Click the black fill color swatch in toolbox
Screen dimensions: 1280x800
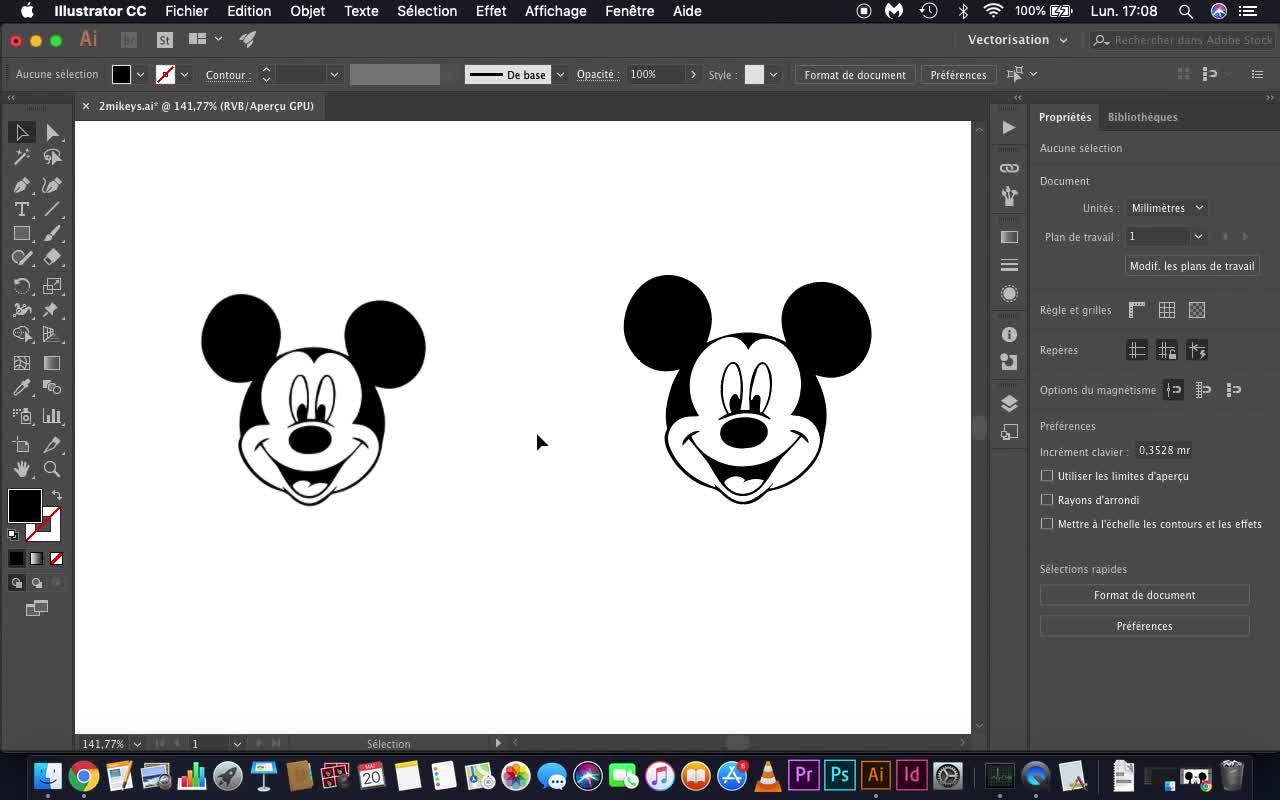(x=23, y=505)
